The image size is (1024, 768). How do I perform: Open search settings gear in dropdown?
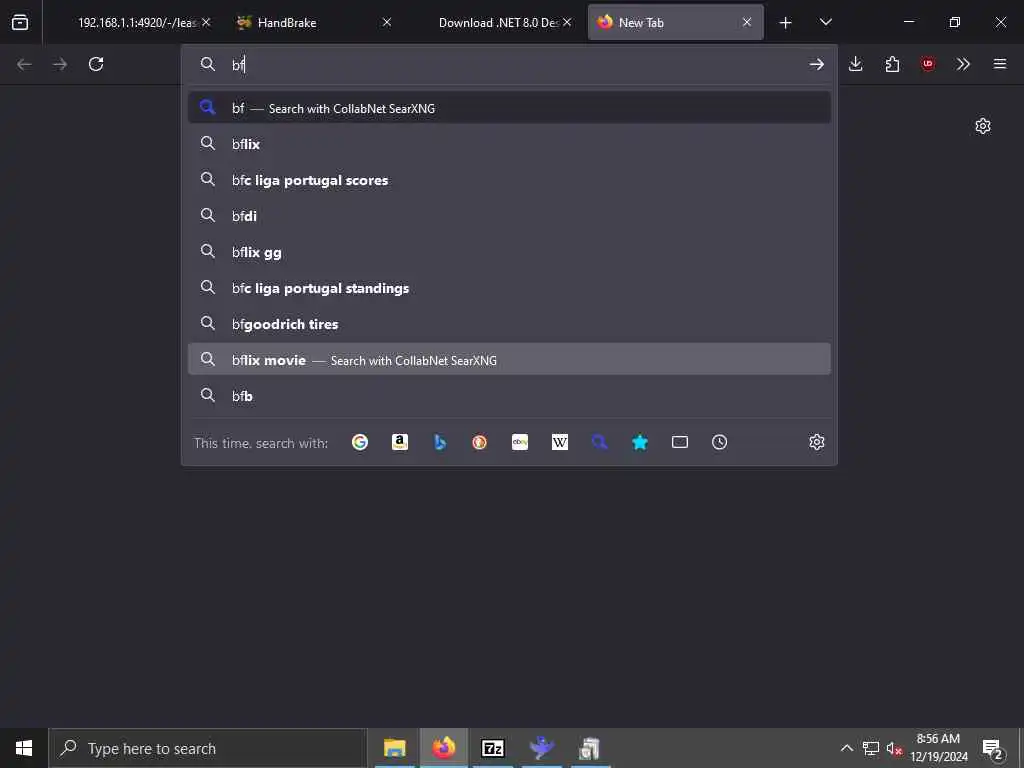(816, 442)
